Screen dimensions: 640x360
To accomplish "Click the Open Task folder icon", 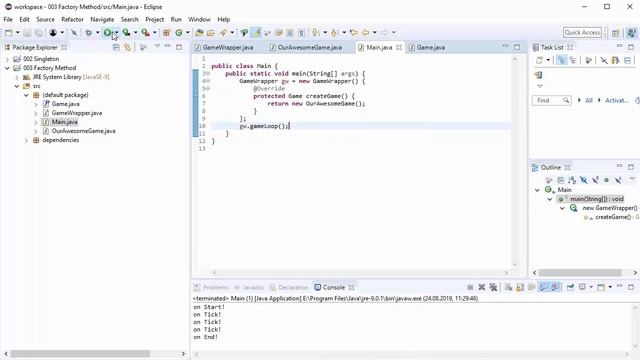I will 211,33.
